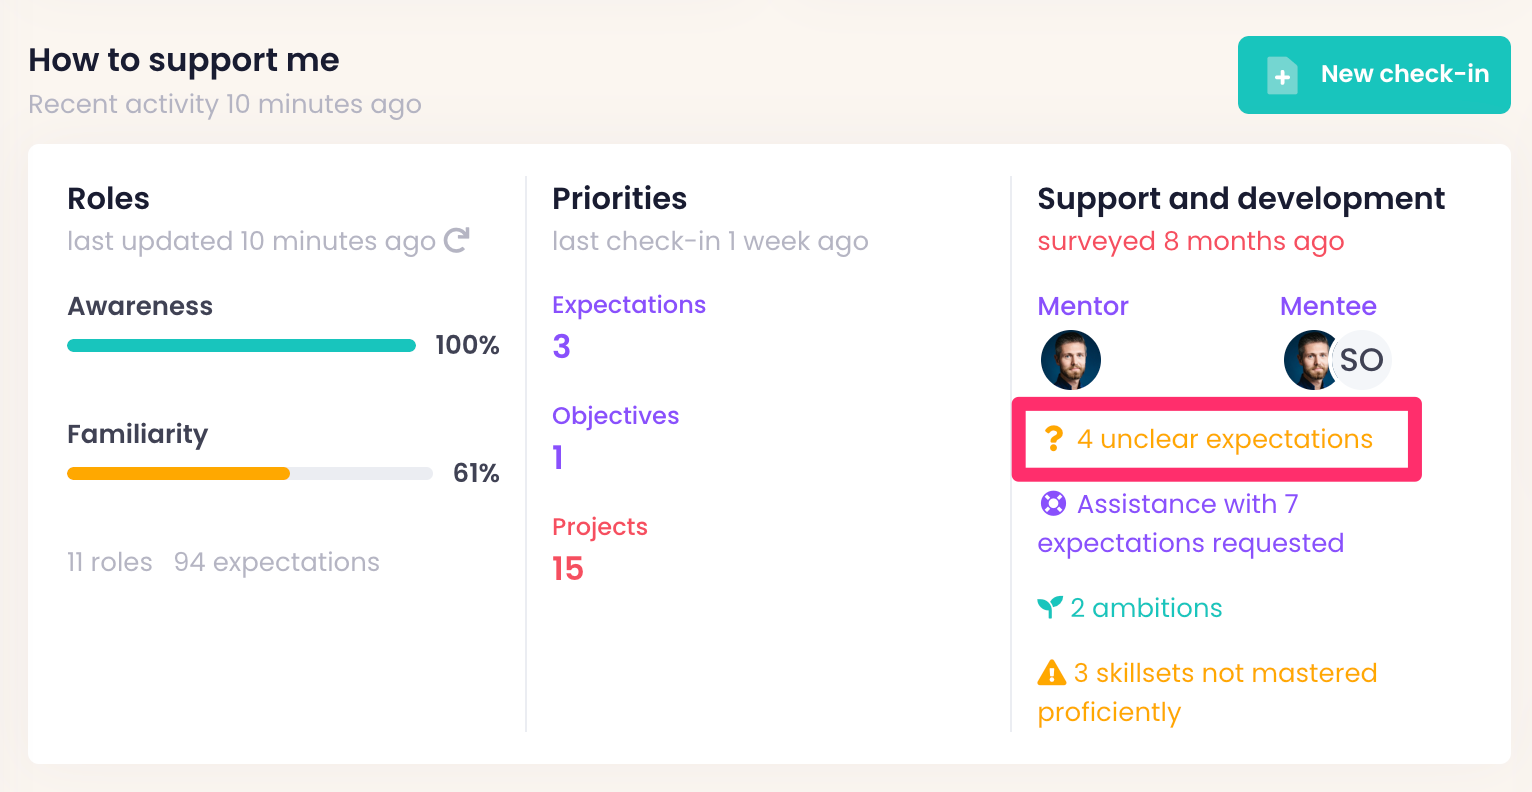Click the warning triangle skillsets icon
1532x792 pixels.
1051,672
